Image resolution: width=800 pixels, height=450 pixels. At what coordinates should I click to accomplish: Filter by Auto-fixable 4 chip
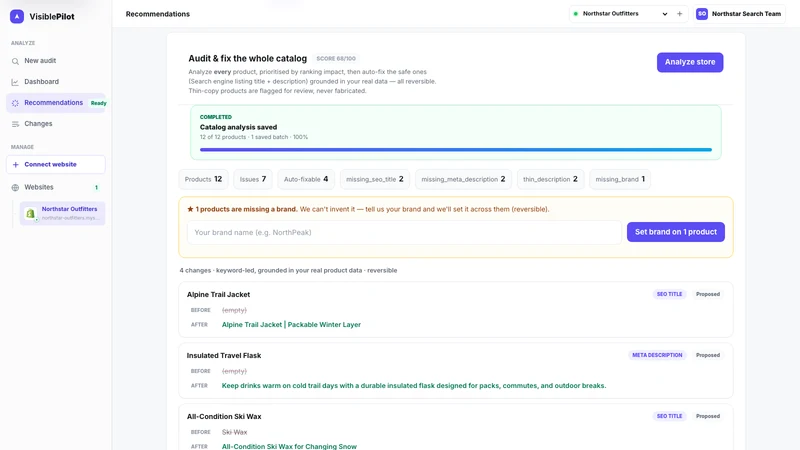point(306,179)
